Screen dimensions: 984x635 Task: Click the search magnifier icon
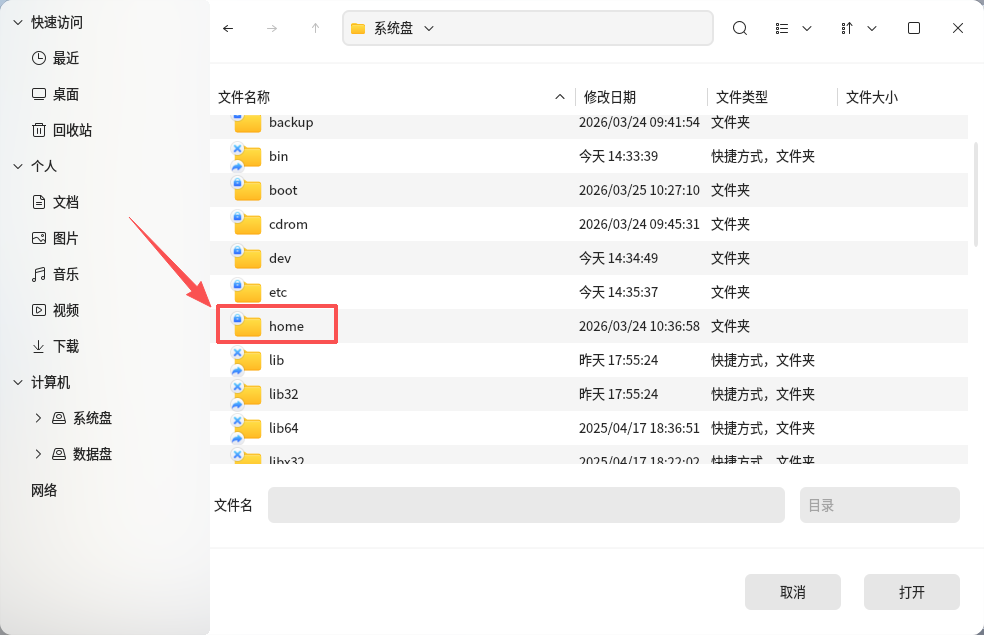[x=740, y=28]
